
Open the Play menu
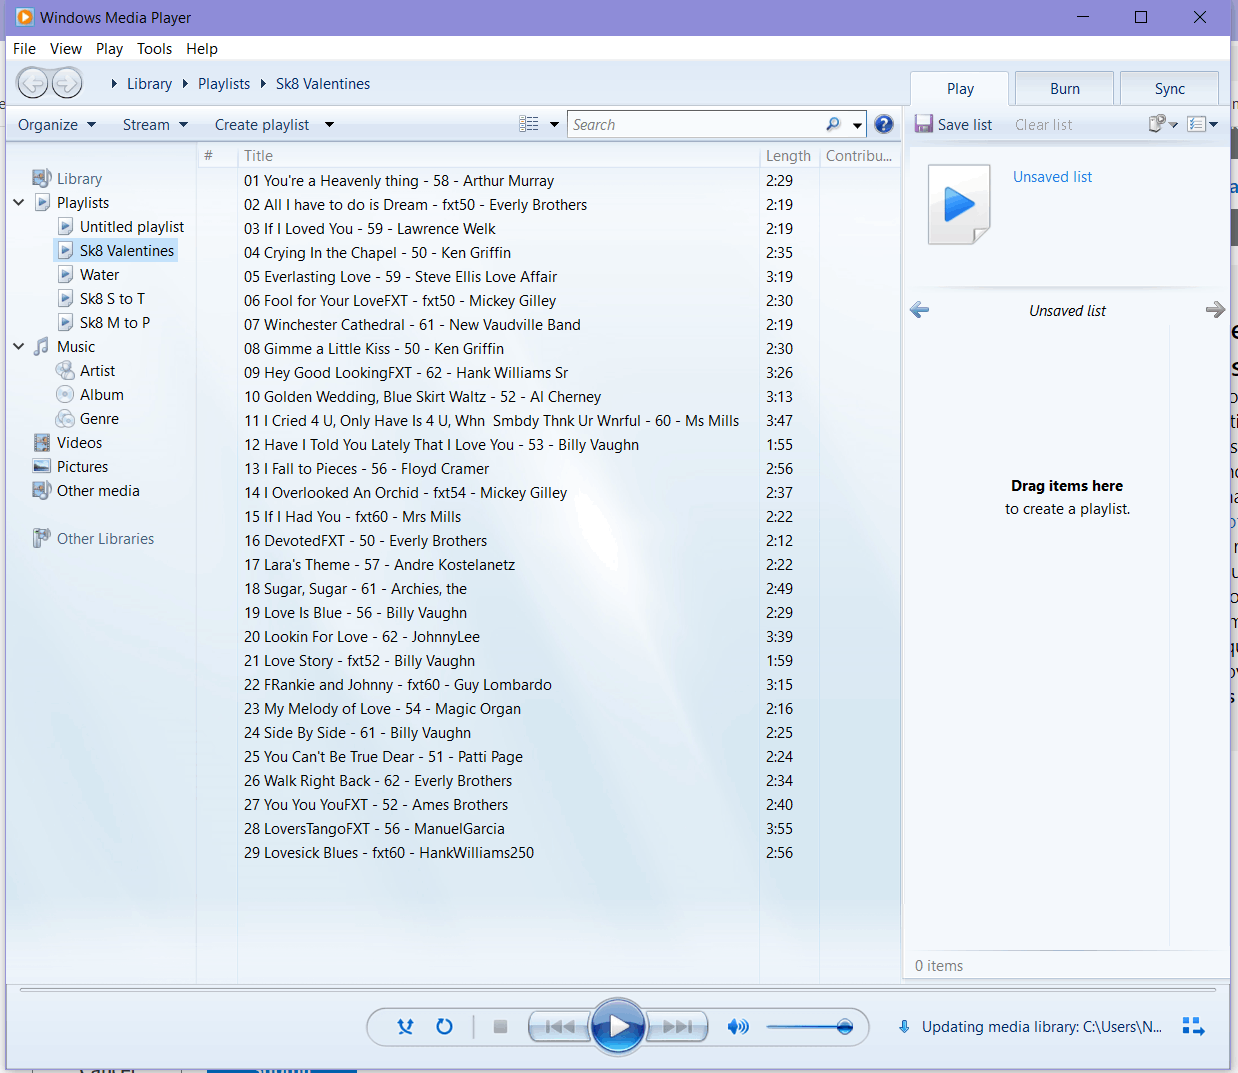point(109,48)
